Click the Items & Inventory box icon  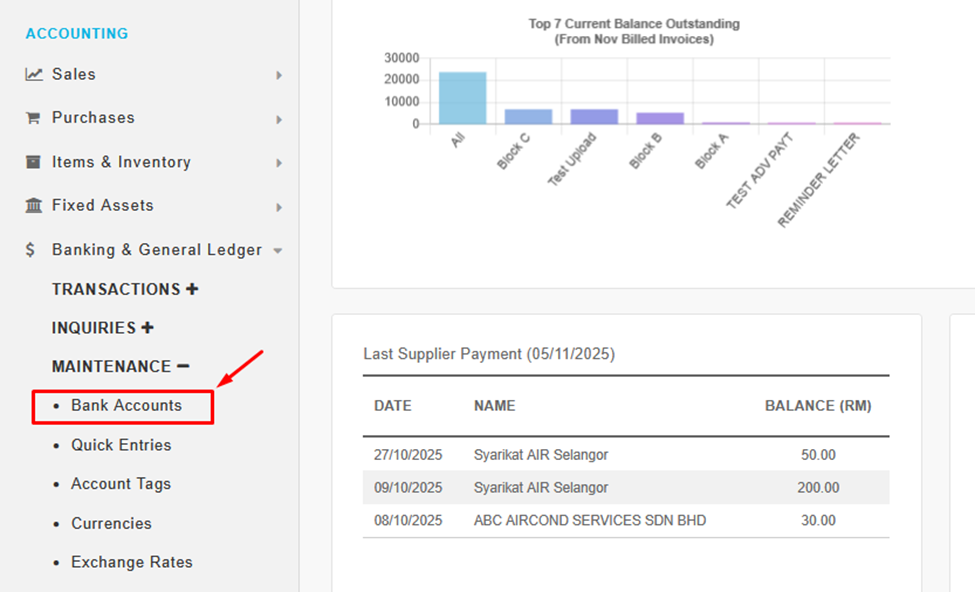click(x=34, y=162)
